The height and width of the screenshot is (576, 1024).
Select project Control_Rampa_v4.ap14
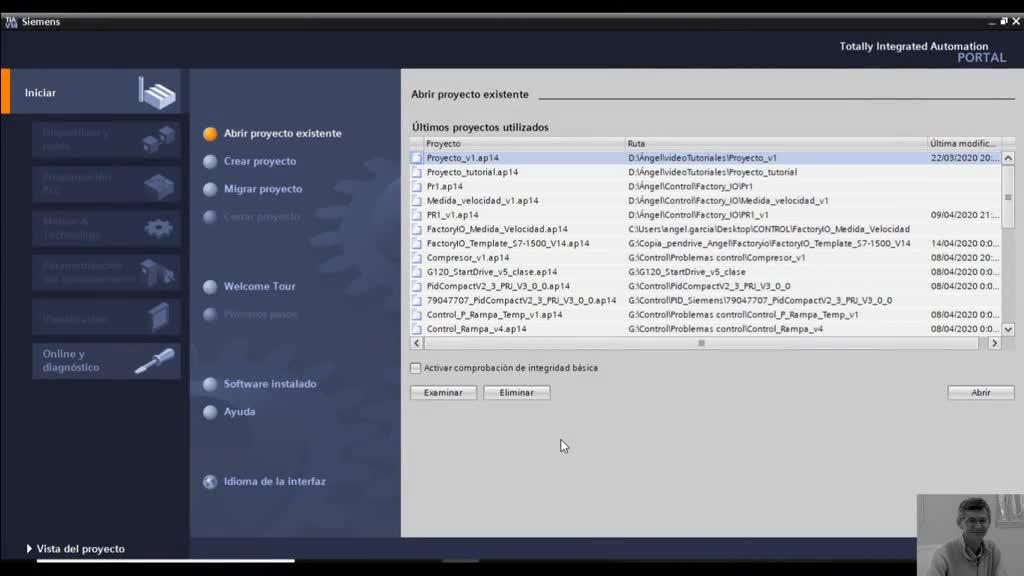[476, 329]
